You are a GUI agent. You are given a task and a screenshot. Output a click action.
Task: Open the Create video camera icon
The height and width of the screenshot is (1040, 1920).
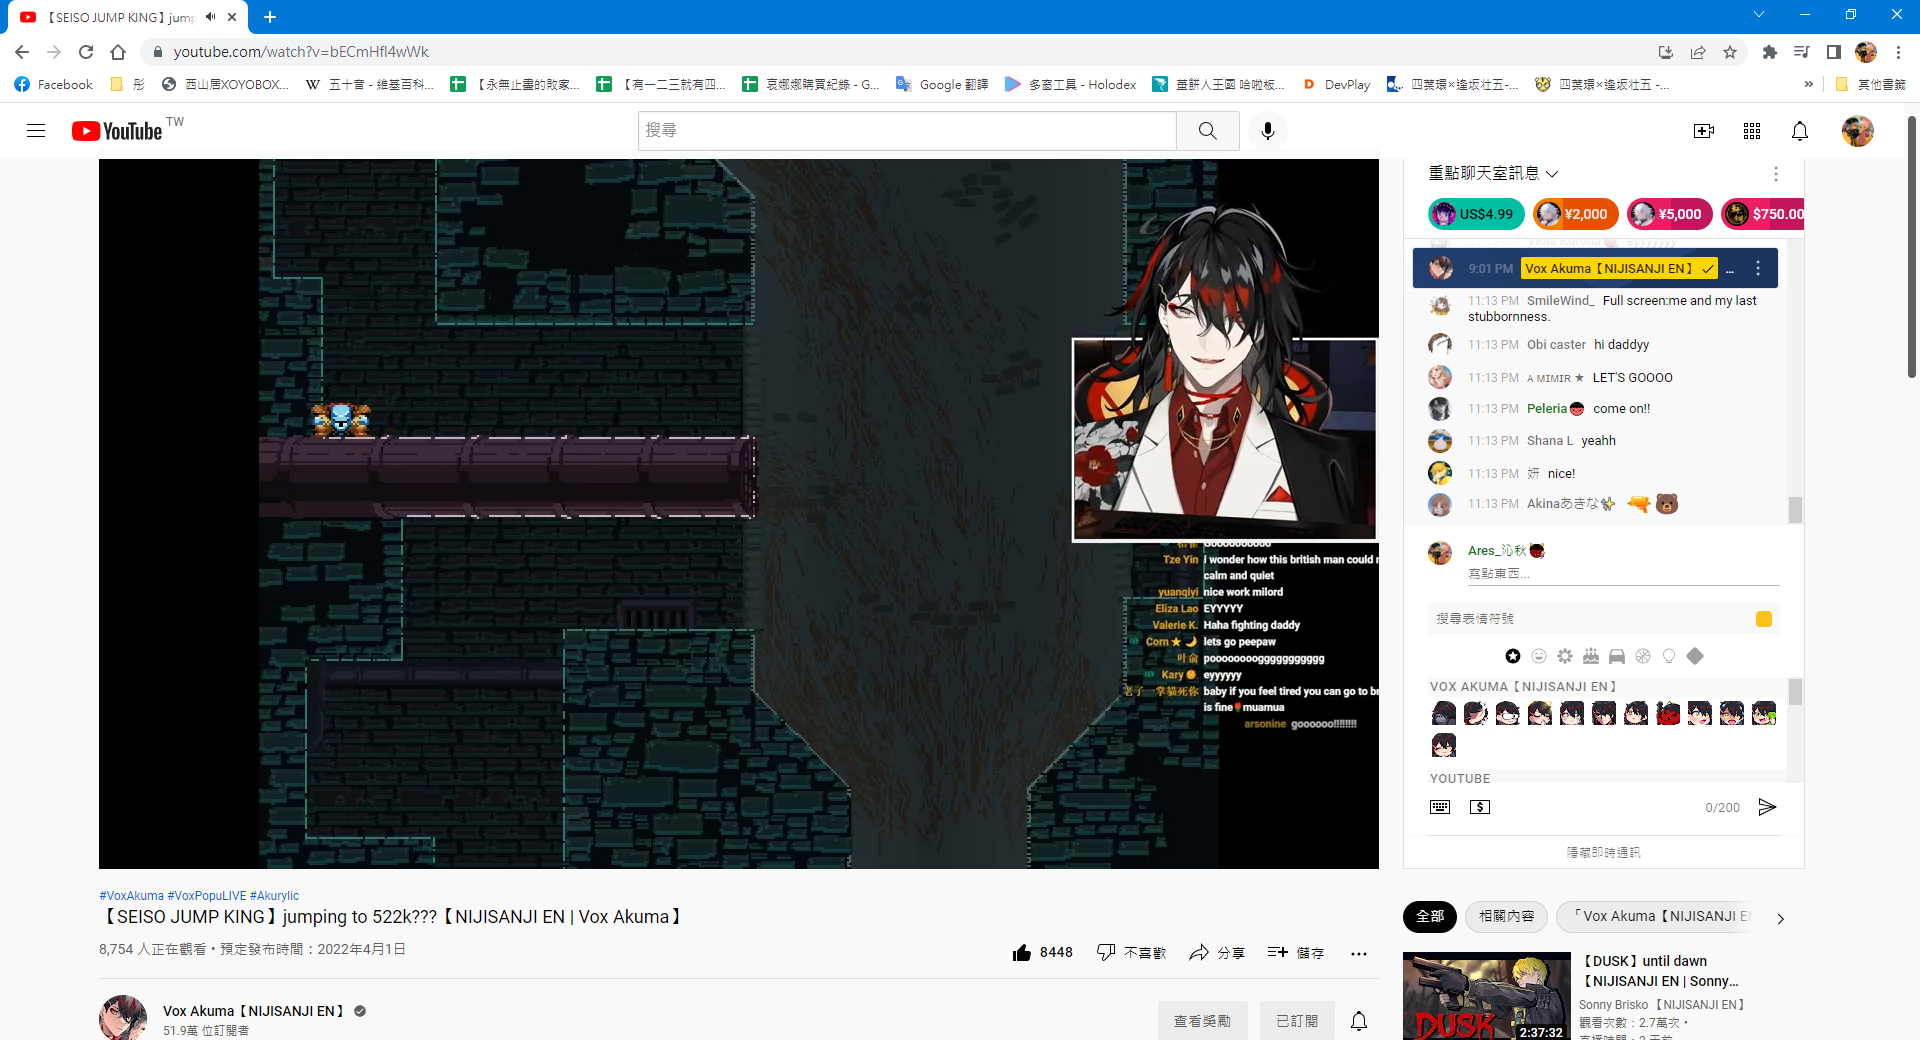click(x=1704, y=131)
